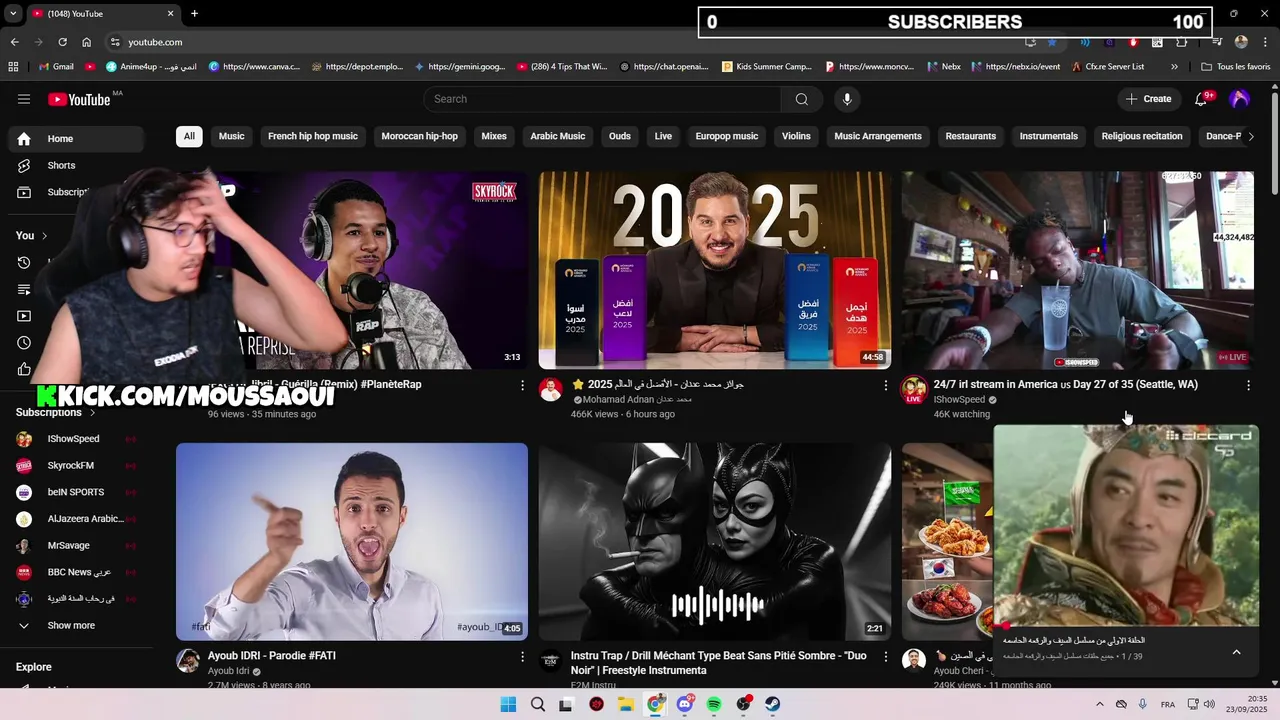
Task: Expand subscriptions list with Show more
Action: pos(70,626)
